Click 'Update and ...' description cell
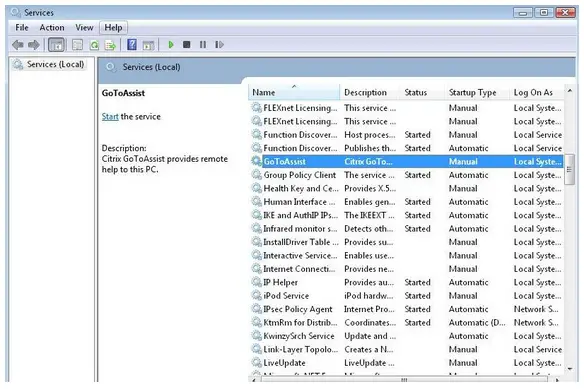Viewport: 584px width, 389px height. (370, 336)
